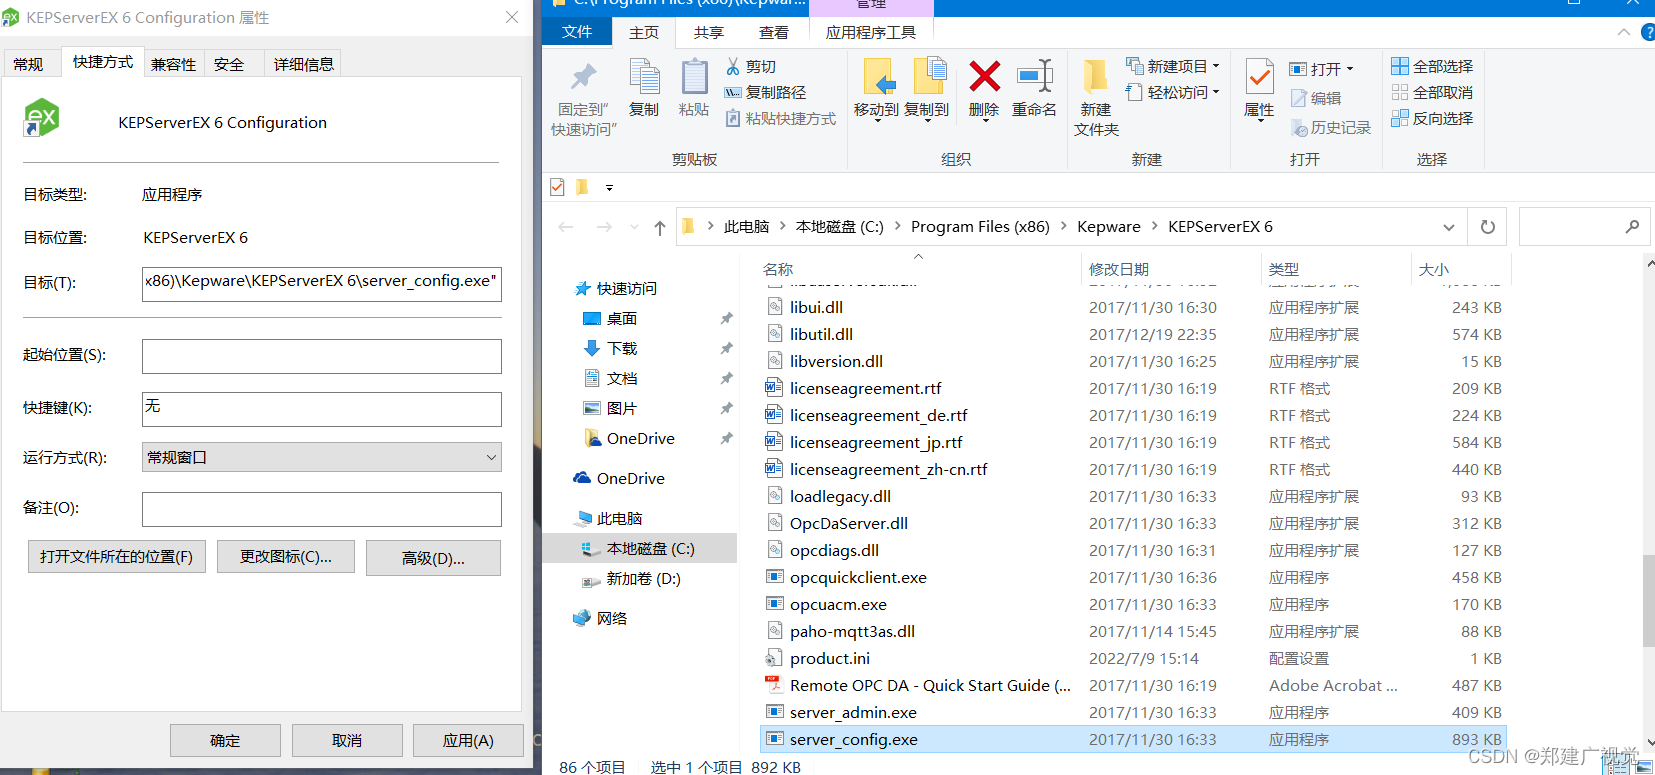1655x775 pixels.
Task: Open the Application Tools ribbon tab
Action: click(871, 32)
